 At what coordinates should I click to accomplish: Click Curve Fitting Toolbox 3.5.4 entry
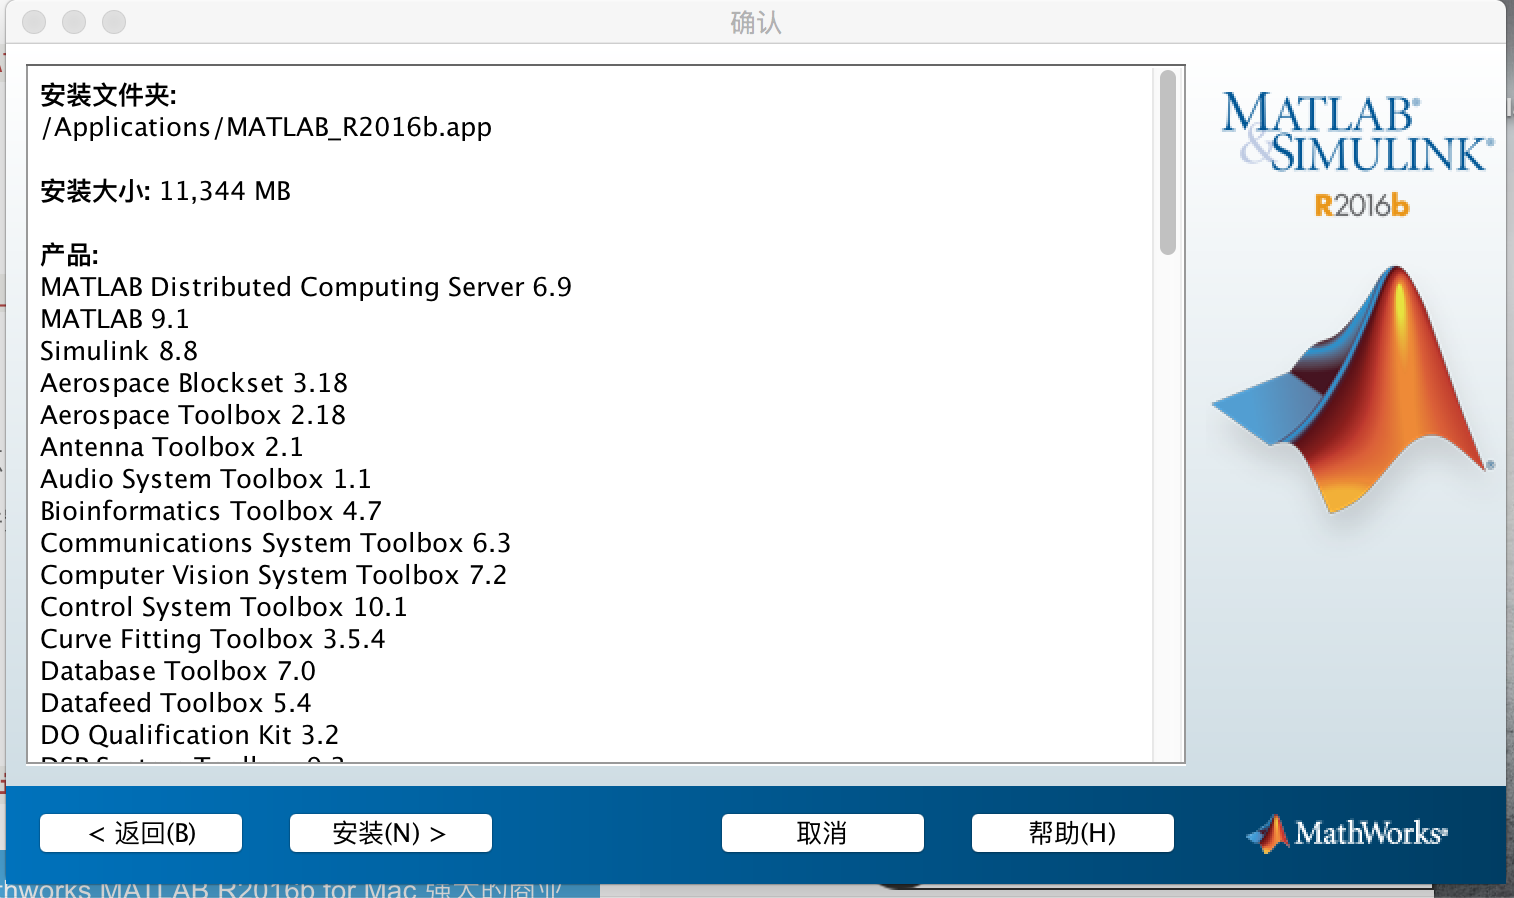(212, 639)
